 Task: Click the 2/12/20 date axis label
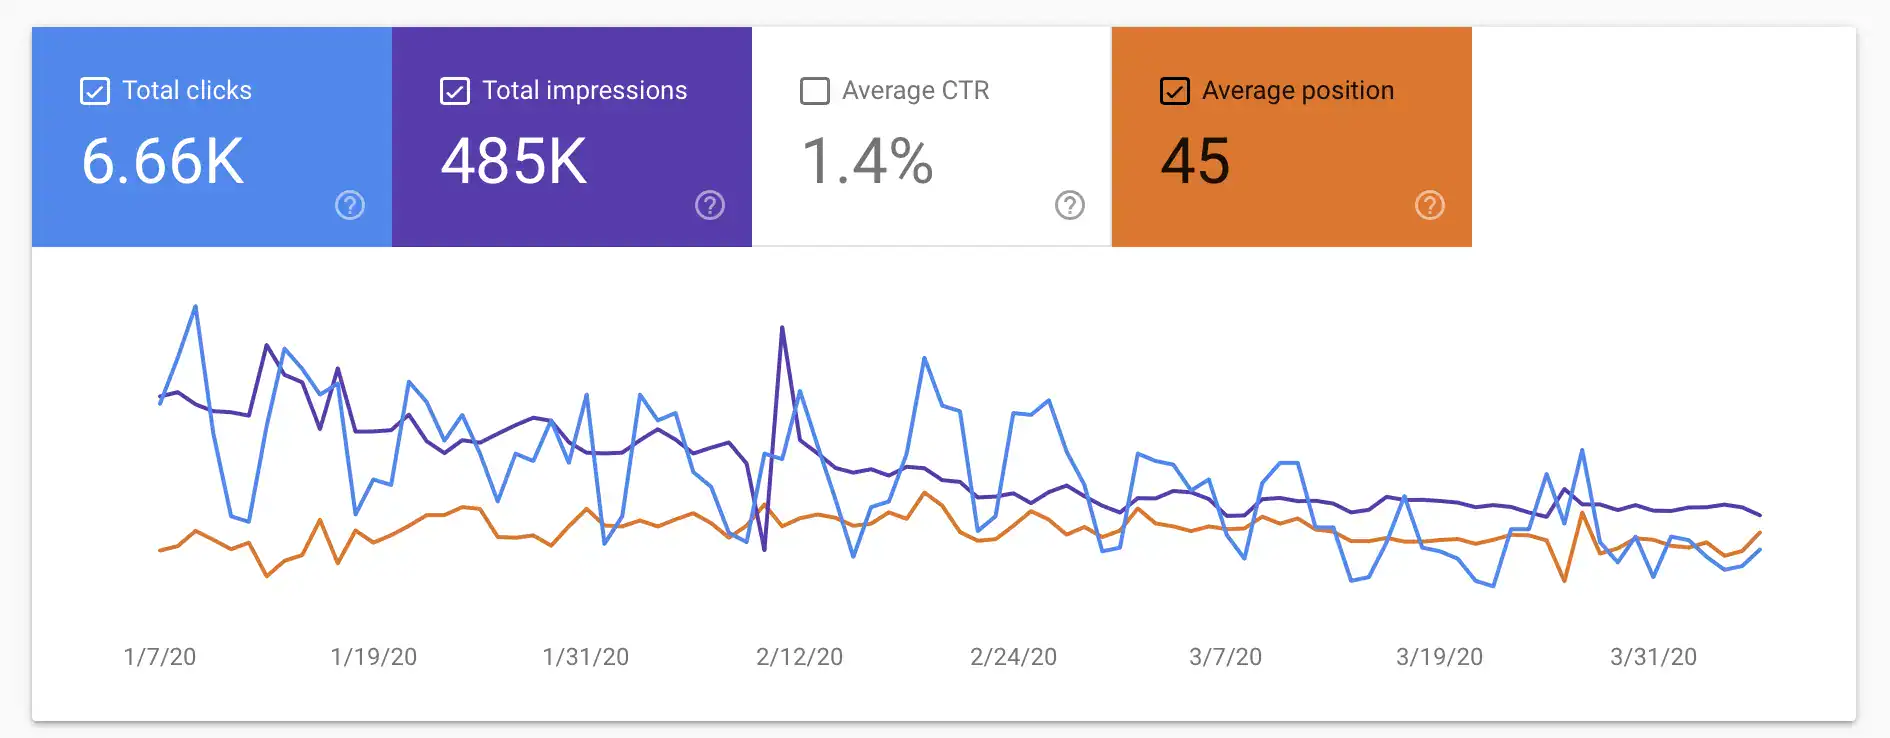pos(799,657)
